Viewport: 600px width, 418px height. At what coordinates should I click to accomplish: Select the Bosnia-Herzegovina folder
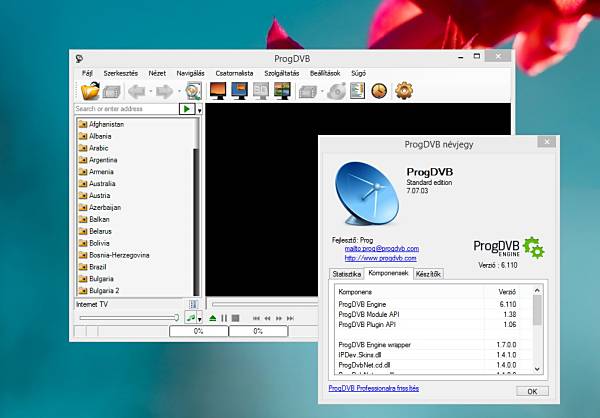pos(114,255)
